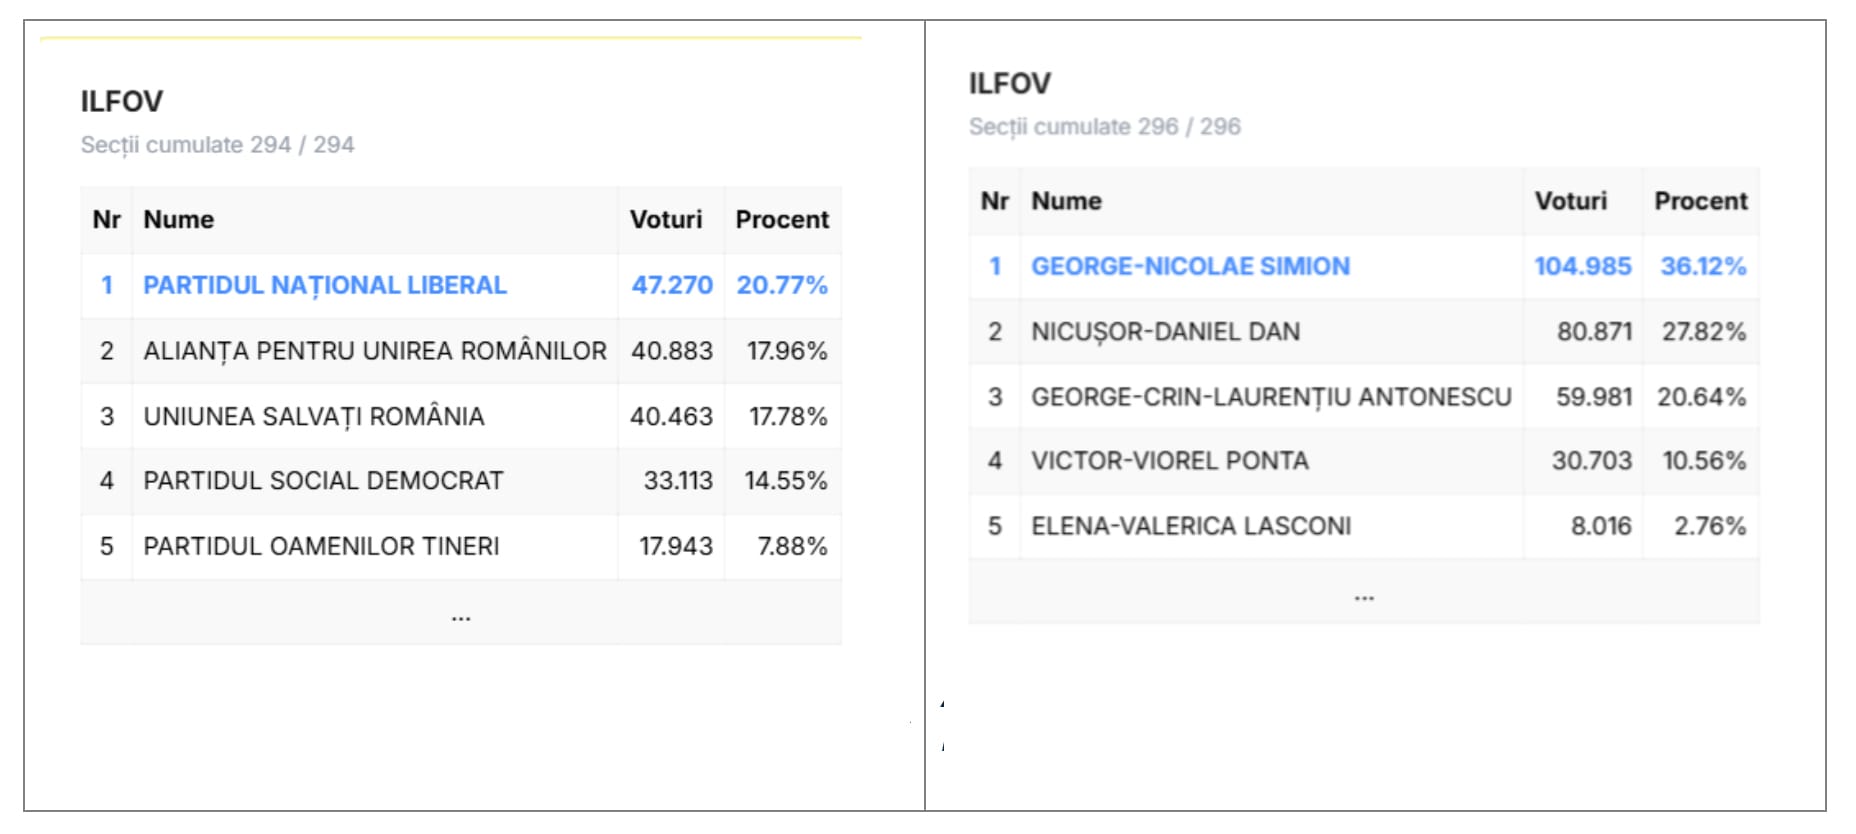This screenshot has height=834, width=1856.
Task: Open the GEORGE-NICOLAE SIMION link
Action: point(1190,267)
